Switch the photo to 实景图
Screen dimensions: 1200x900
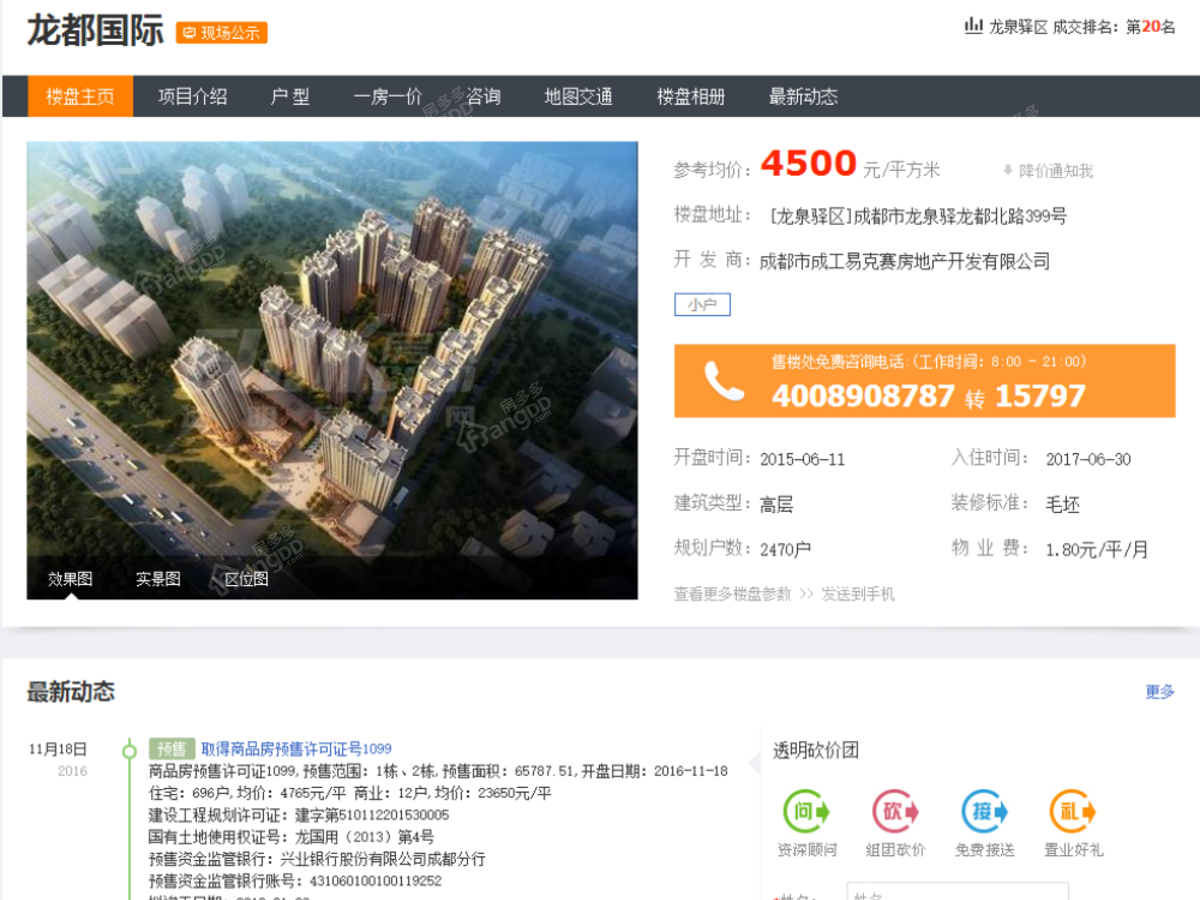(x=158, y=579)
